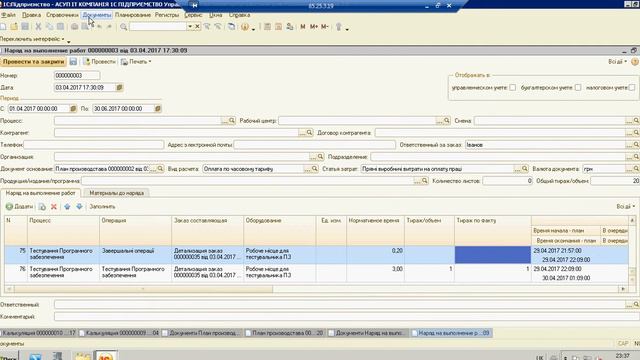Click the calendar toolbar icon
The height and width of the screenshot is (360, 640).
click(x=278, y=27)
